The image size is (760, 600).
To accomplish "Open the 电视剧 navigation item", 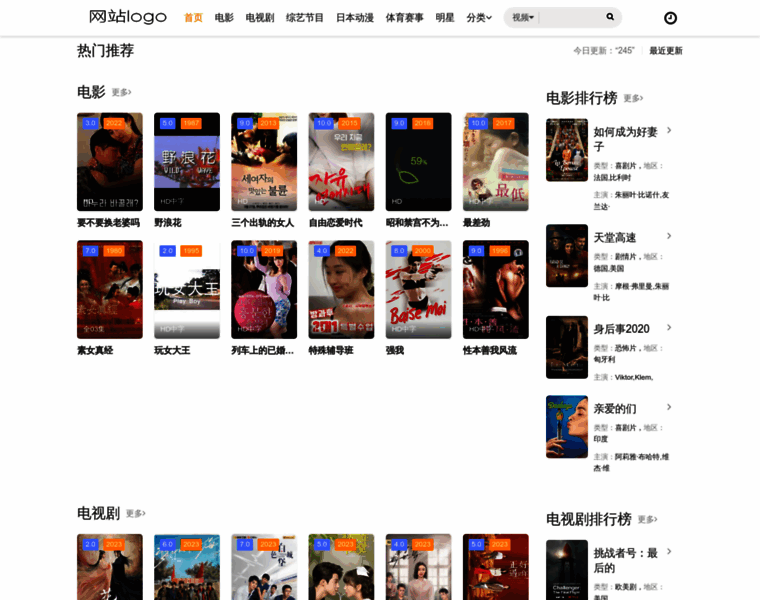I will click(260, 18).
